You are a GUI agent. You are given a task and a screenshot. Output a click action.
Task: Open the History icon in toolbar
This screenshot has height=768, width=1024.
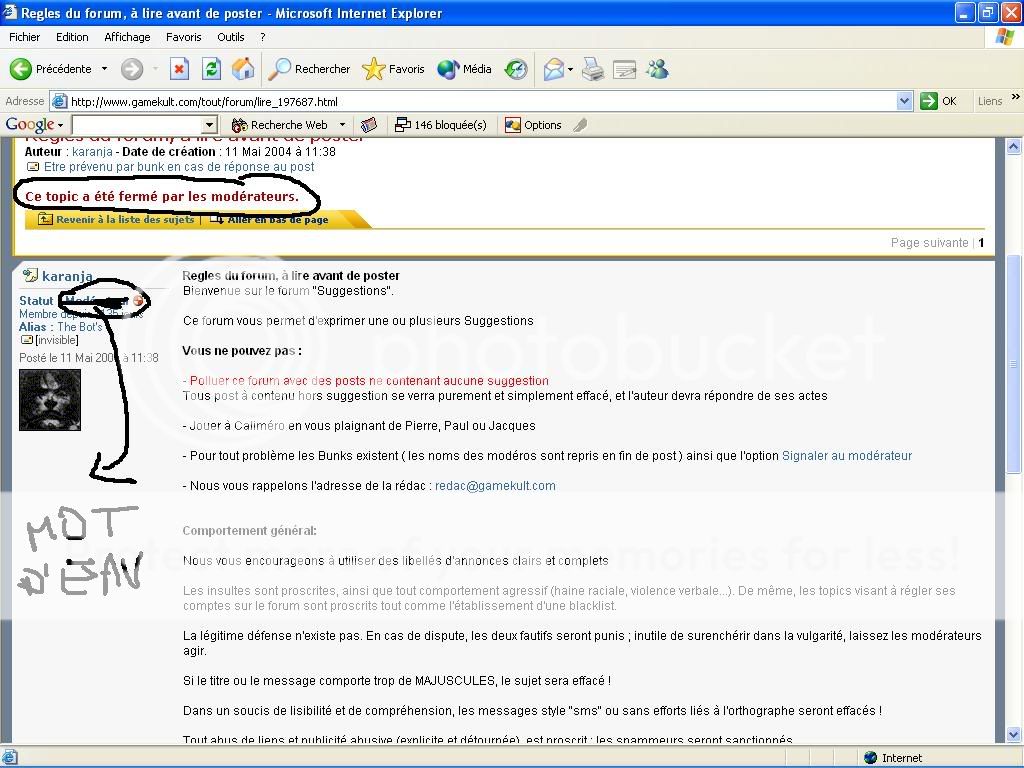pyautogui.click(x=516, y=69)
